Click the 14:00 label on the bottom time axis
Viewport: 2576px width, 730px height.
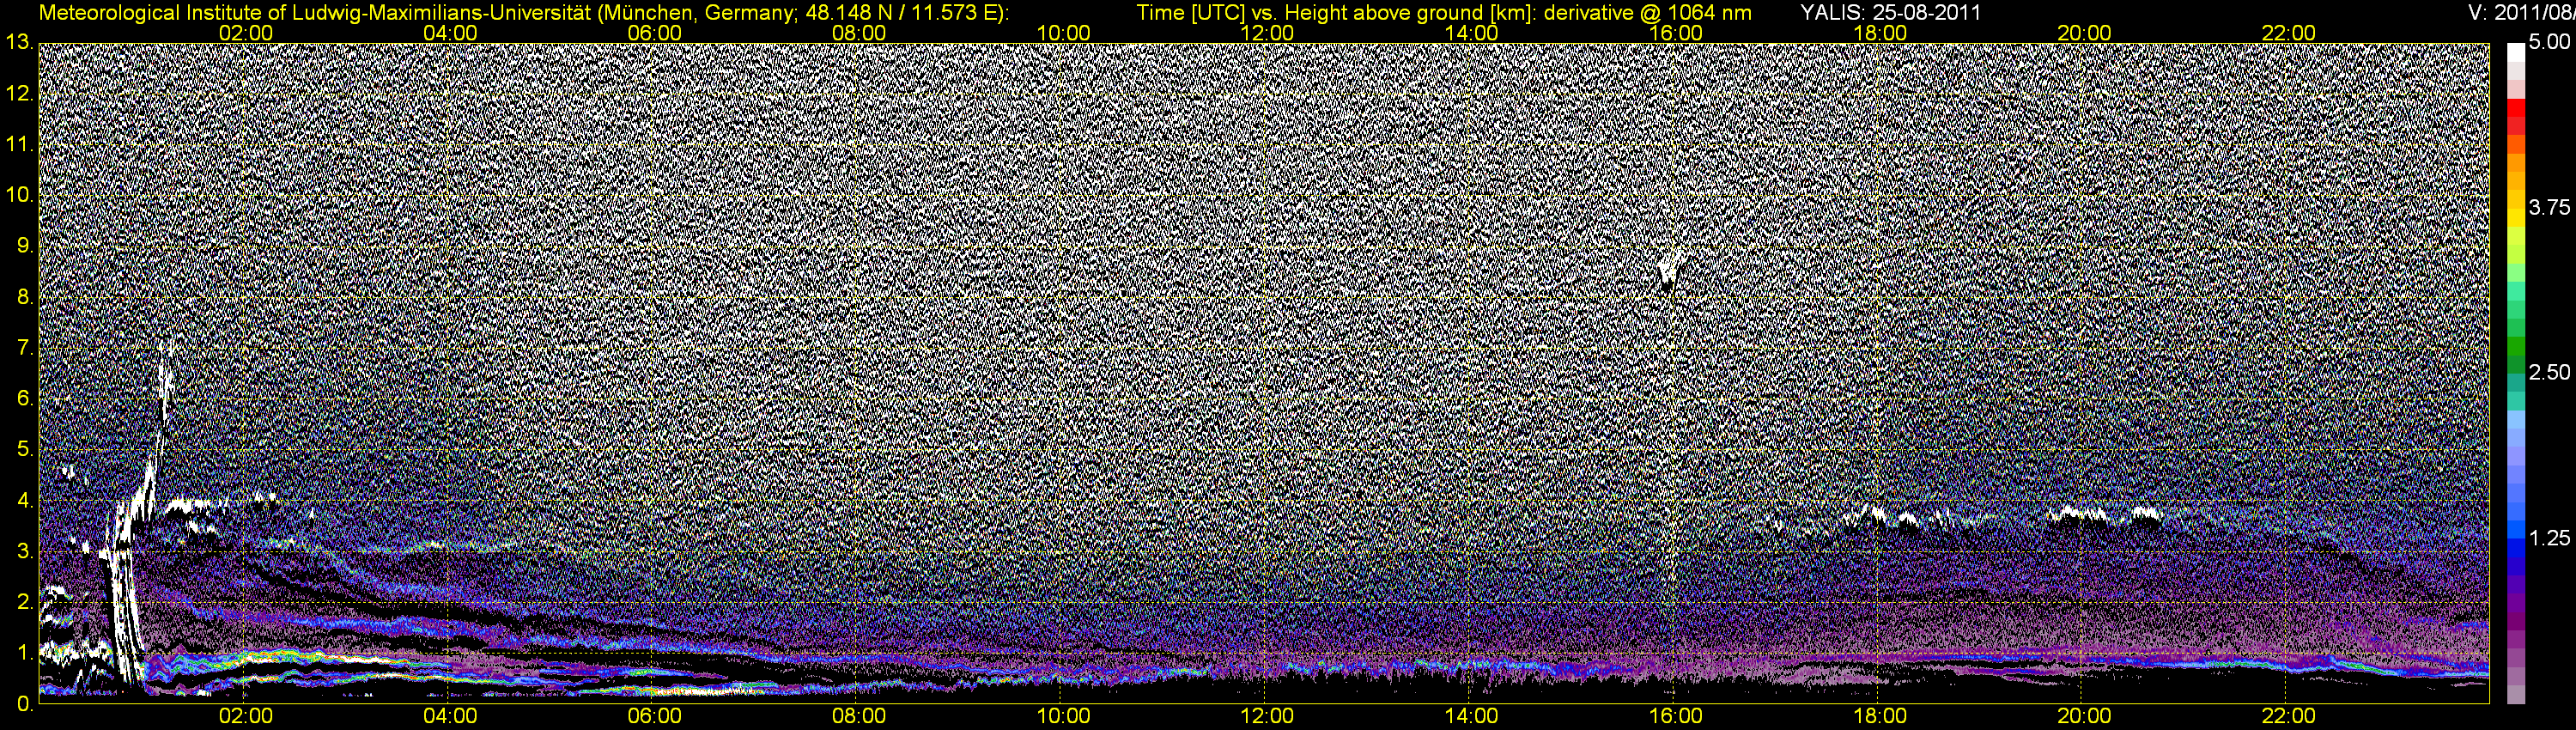click(x=1472, y=716)
